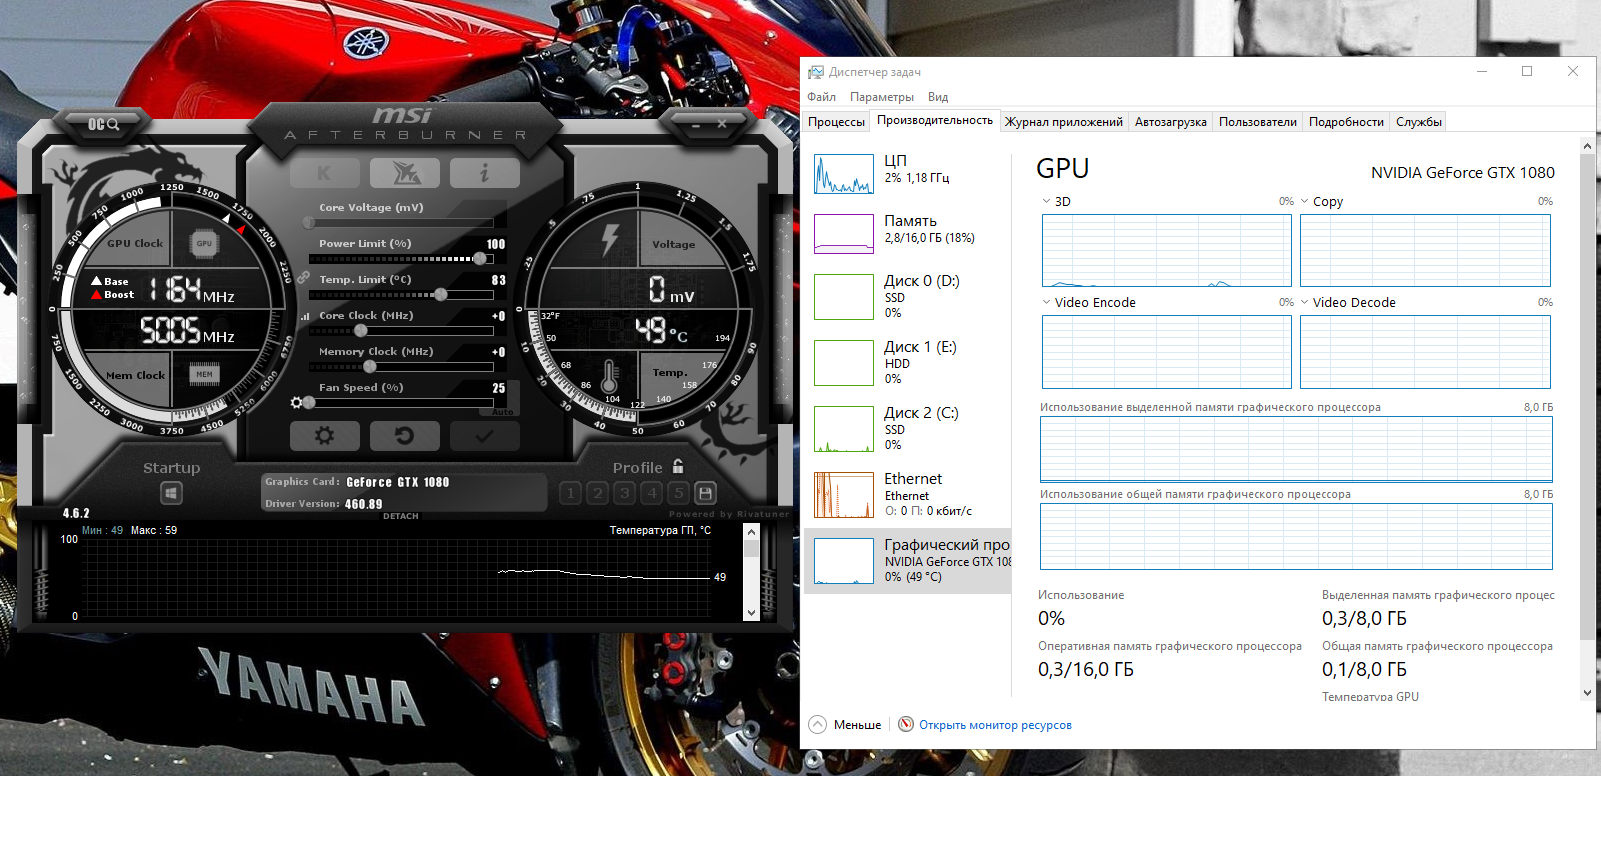Viewport: 1601px width, 864px height.
Task: Adjust the Fan Speed slider
Action: pyautogui.click(x=400, y=403)
